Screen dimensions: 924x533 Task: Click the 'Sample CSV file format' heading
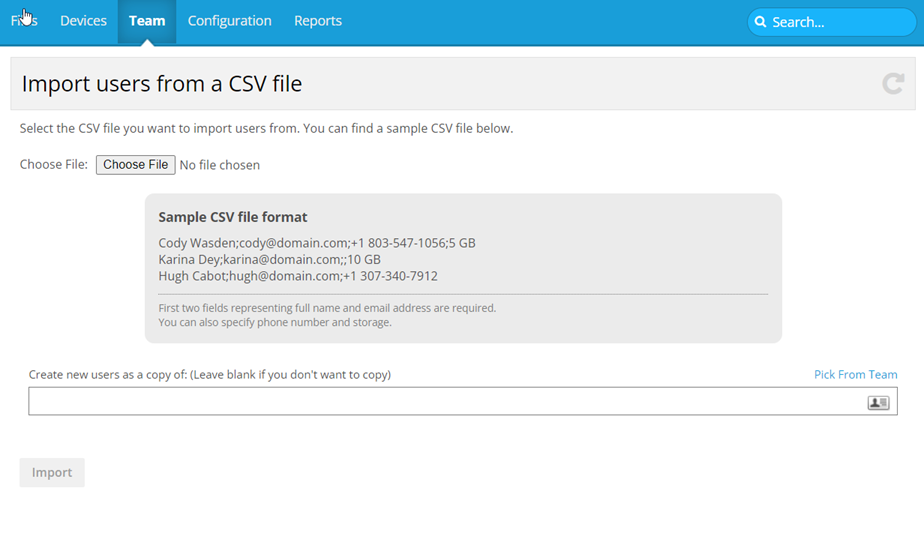coord(233,217)
